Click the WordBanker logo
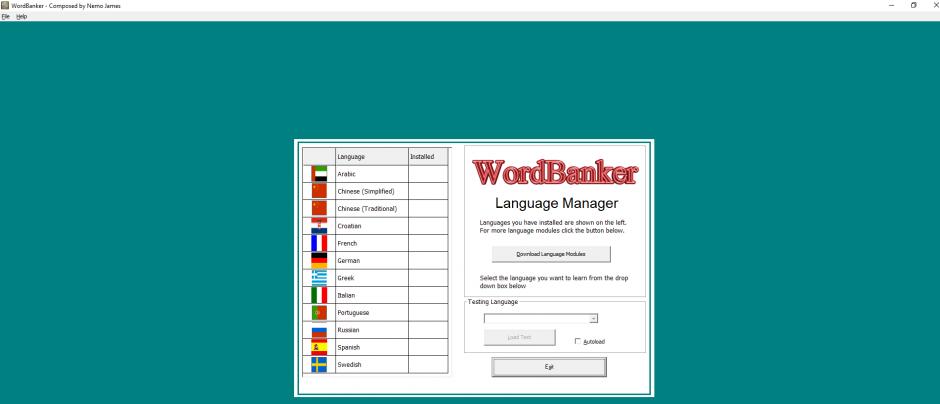This screenshot has height=404, width=940. [555, 172]
